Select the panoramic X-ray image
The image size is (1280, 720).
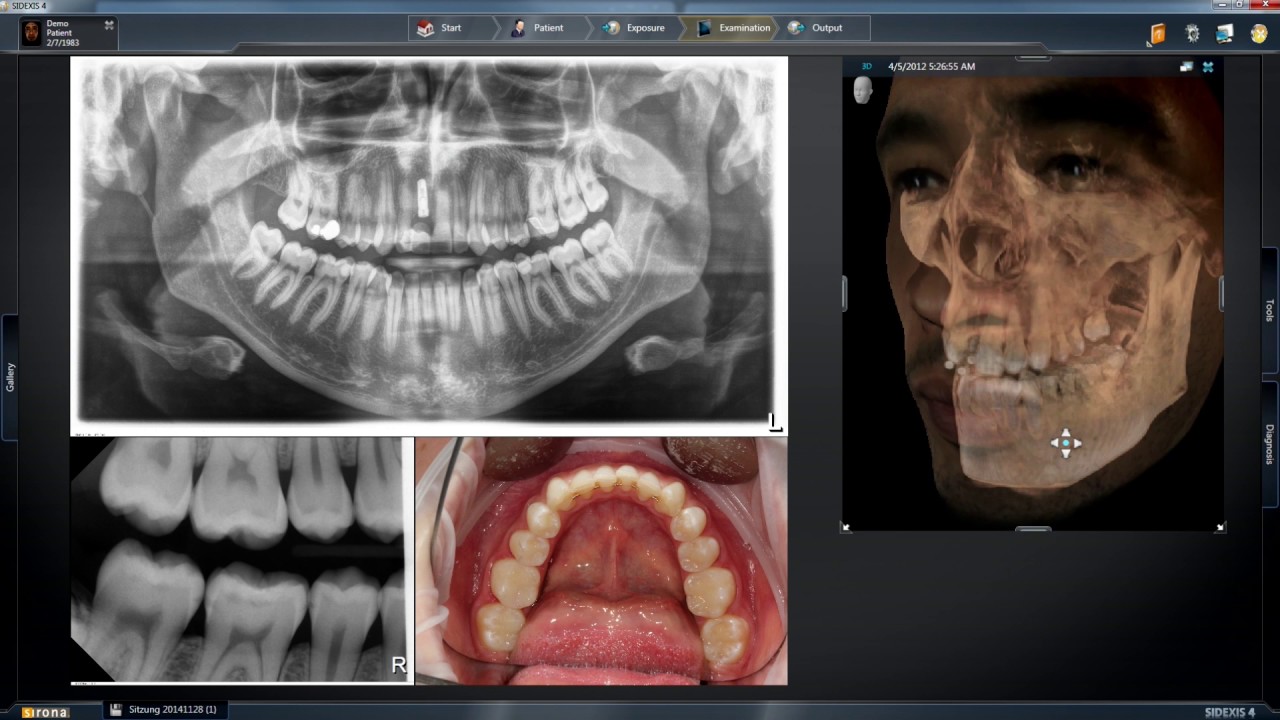428,240
